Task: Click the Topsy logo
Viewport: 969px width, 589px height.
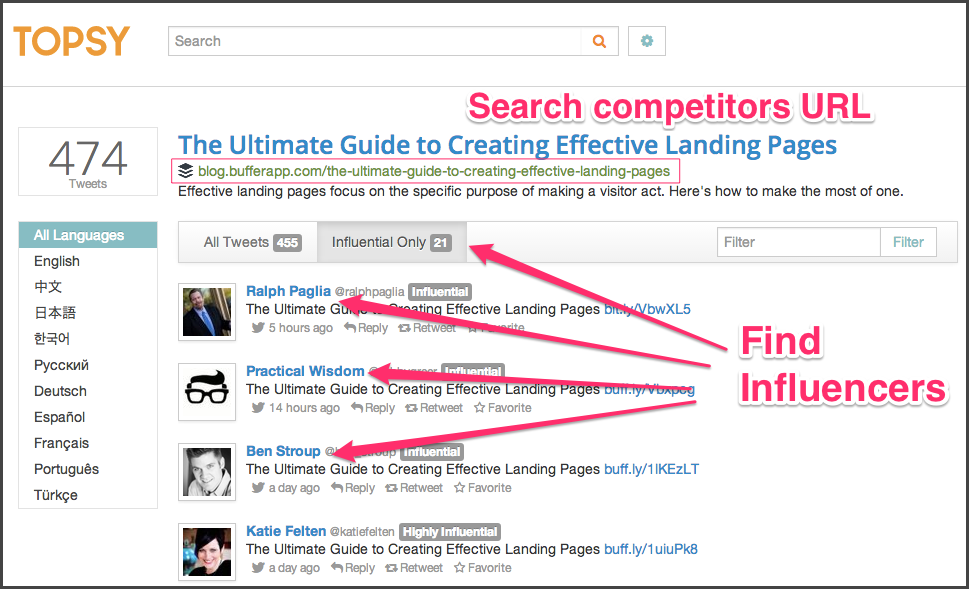Action: point(72,41)
